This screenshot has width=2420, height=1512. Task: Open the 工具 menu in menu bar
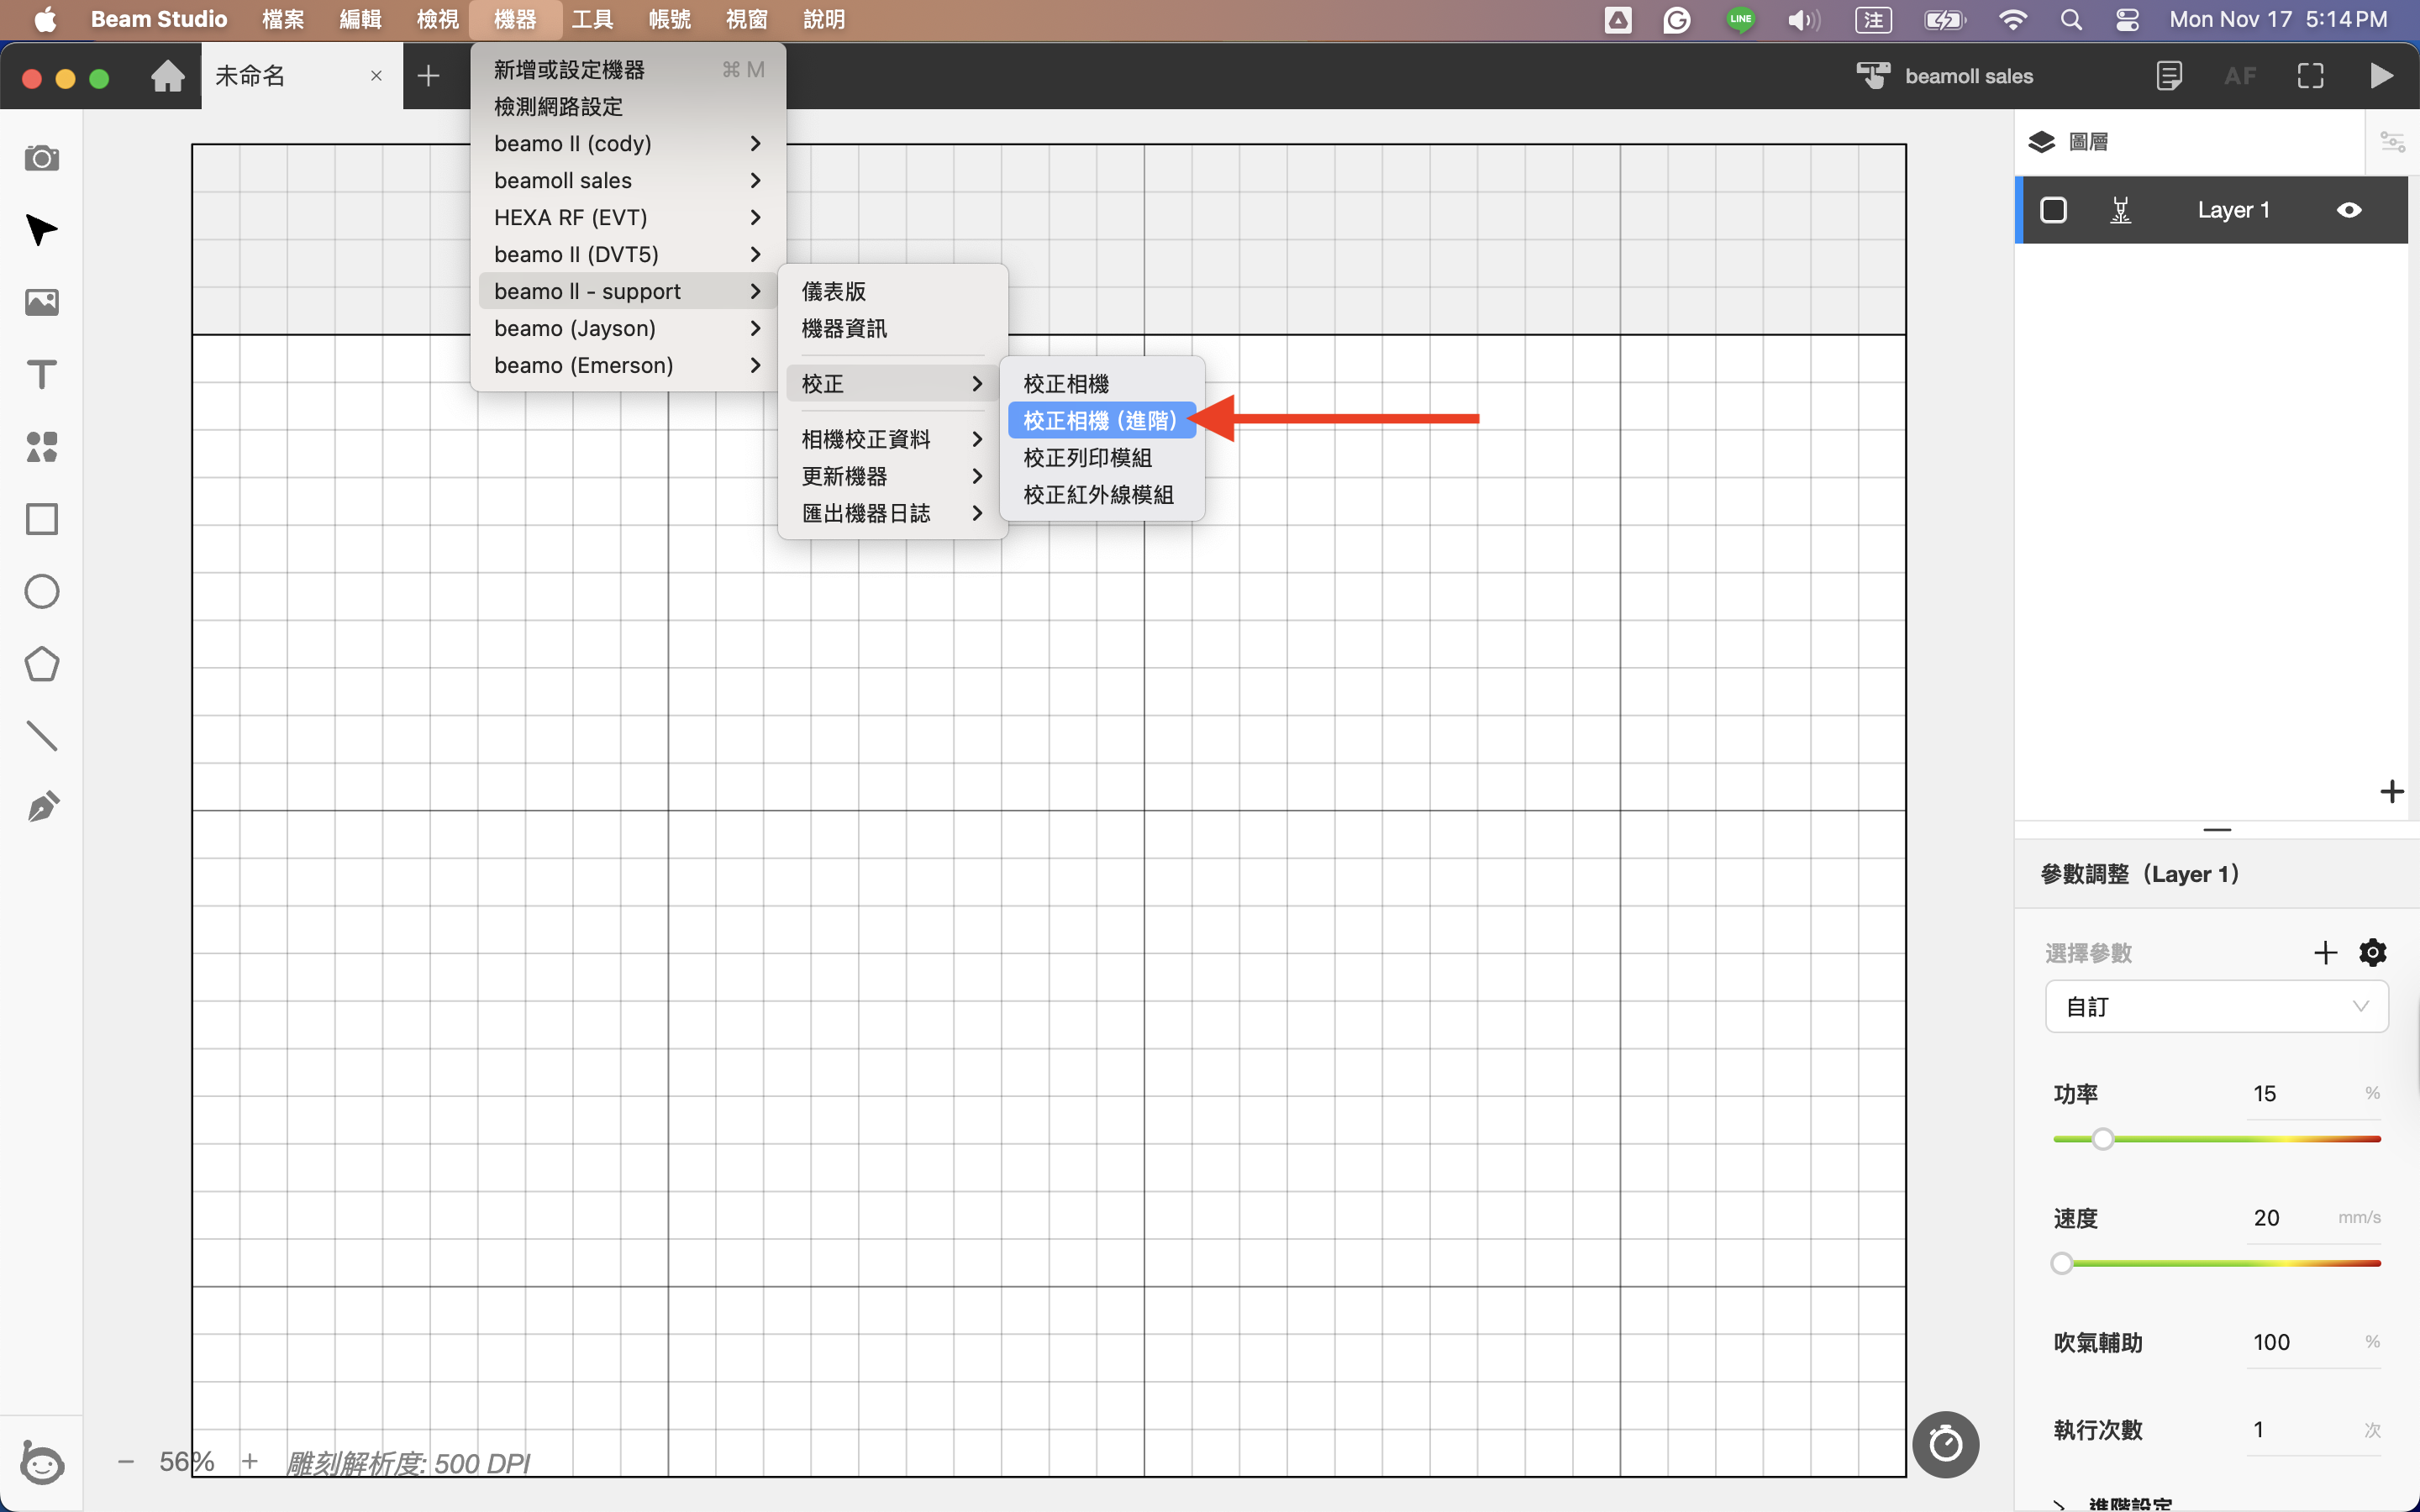coord(592,19)
